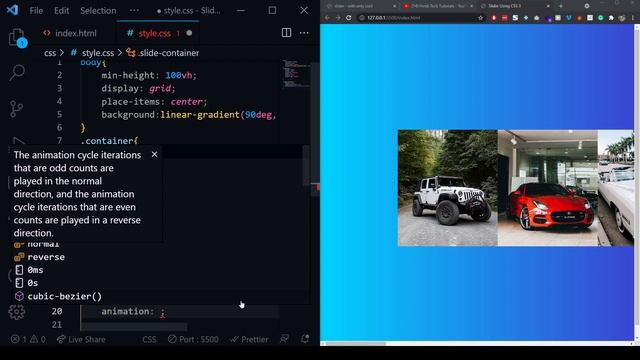Click style.css in breadcrumb path
The height and width of the screenshot is (360, 640).
click(98, 53)
